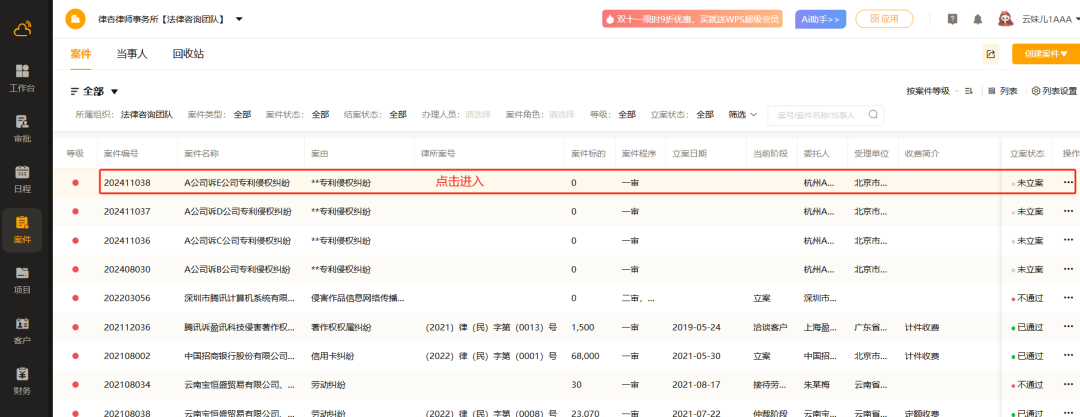The width and height of the screenshot is (1080, 417).
Task: Expand the 全部 view dropdown
Action: pyautogui.click(x=95, y=91)
